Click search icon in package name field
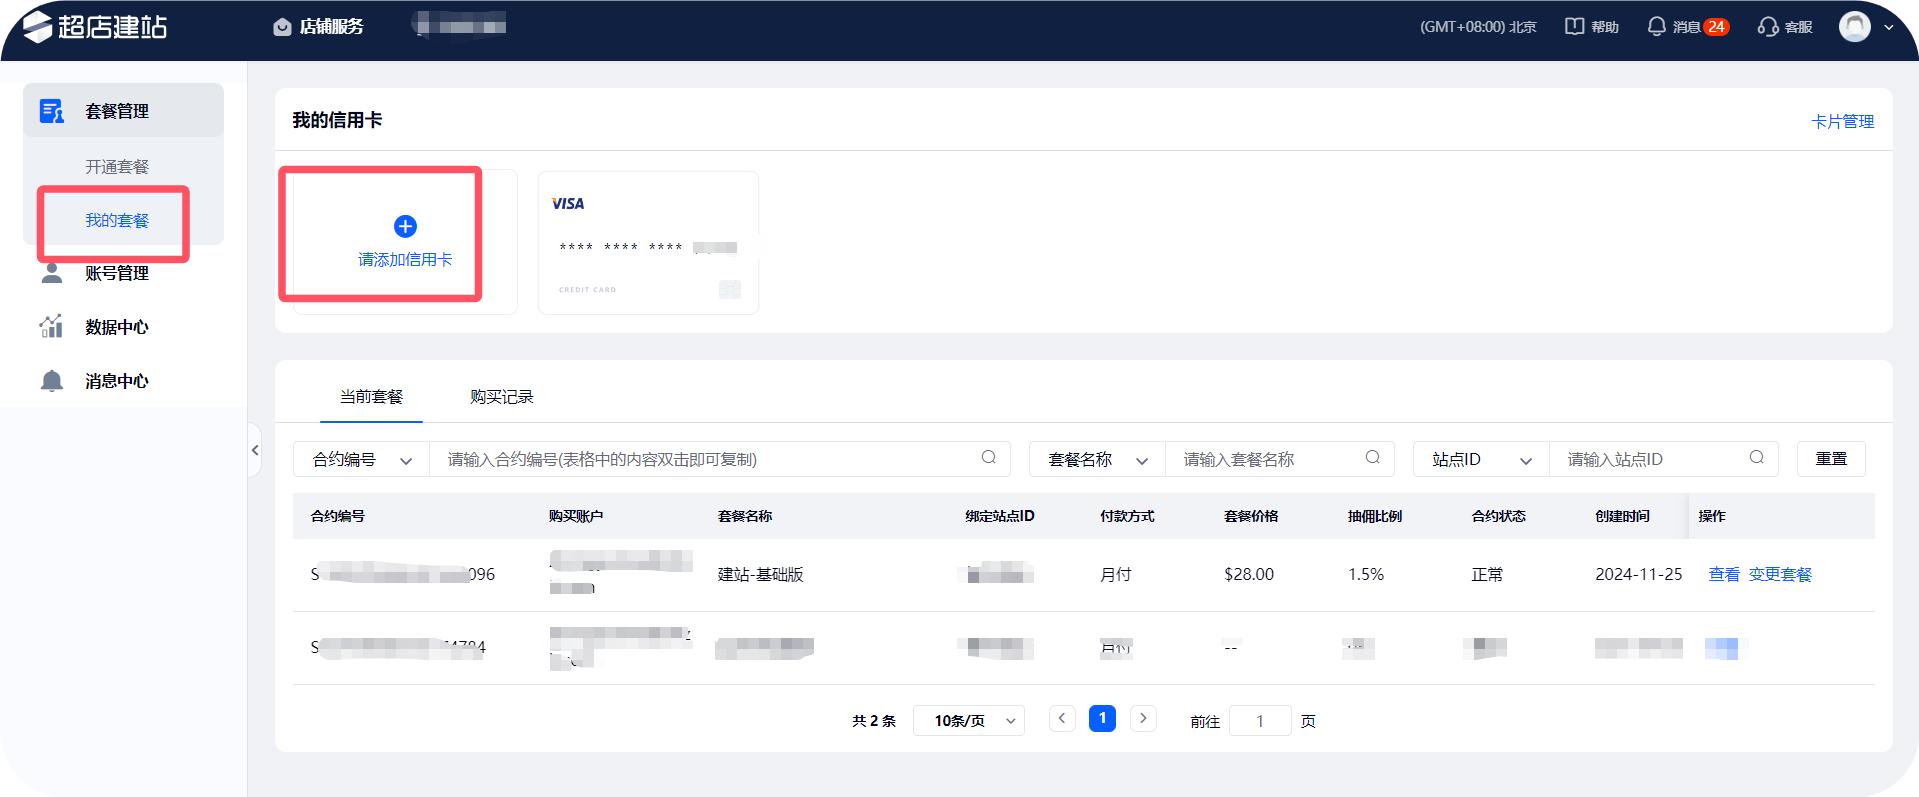Image resolution: width=1919 pixels, height=797 pixels. click(x=1372, y=458)
